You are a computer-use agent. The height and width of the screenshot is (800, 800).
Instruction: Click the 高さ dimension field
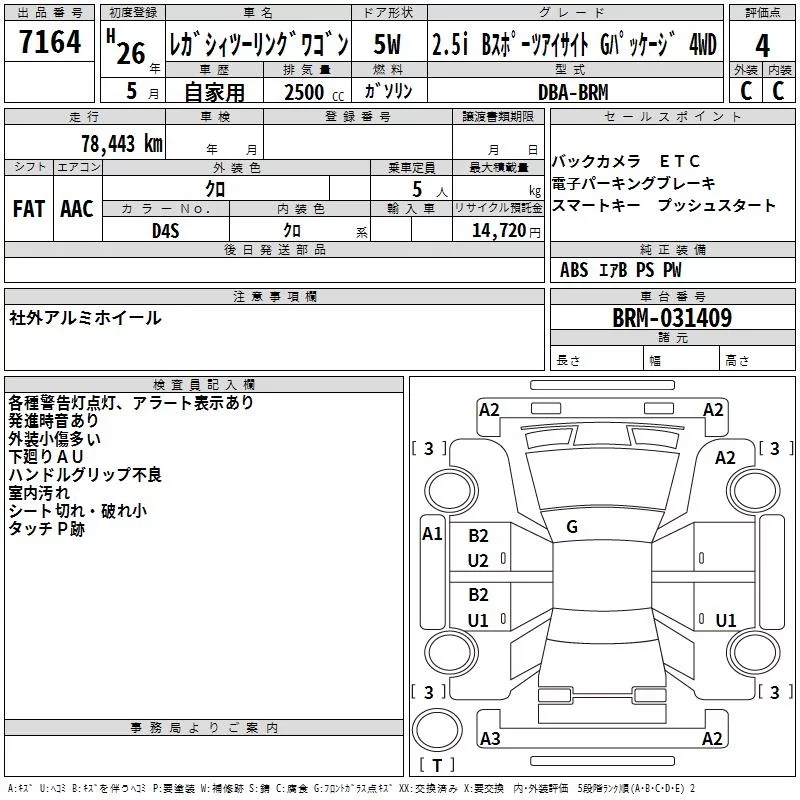pos(757,360)
